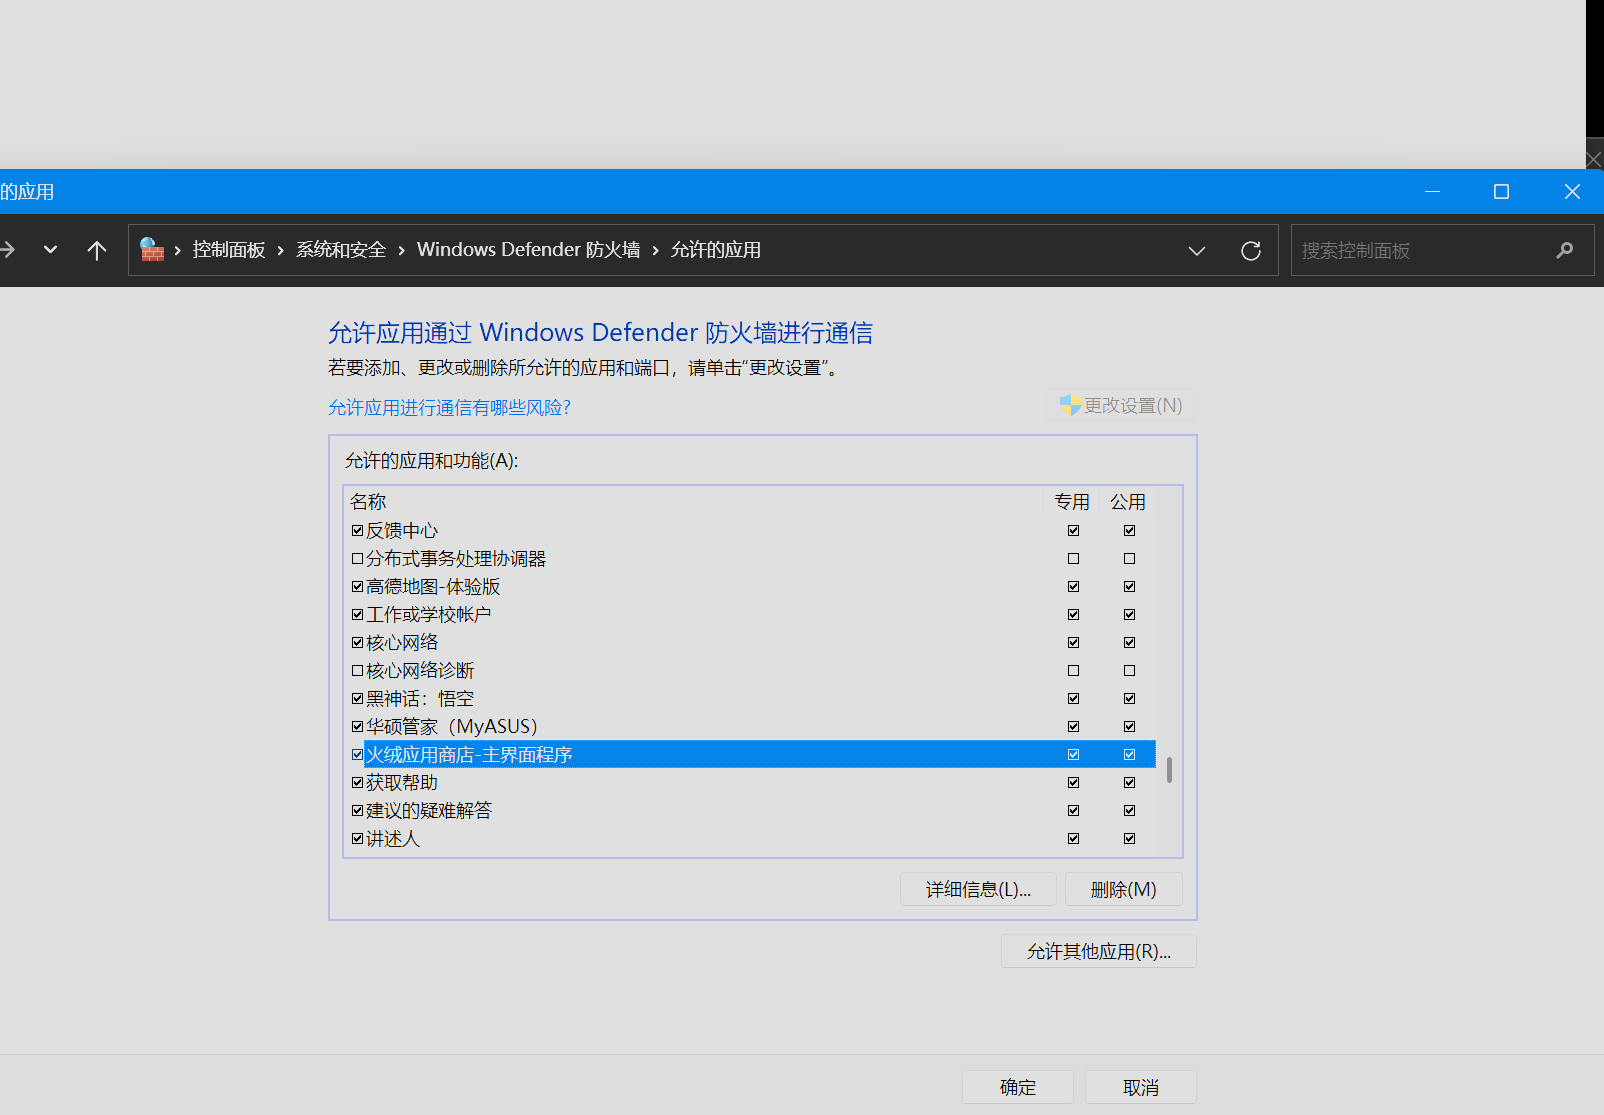
Task: Open recent locations chevron dropdown
Action: coord(50,250)
